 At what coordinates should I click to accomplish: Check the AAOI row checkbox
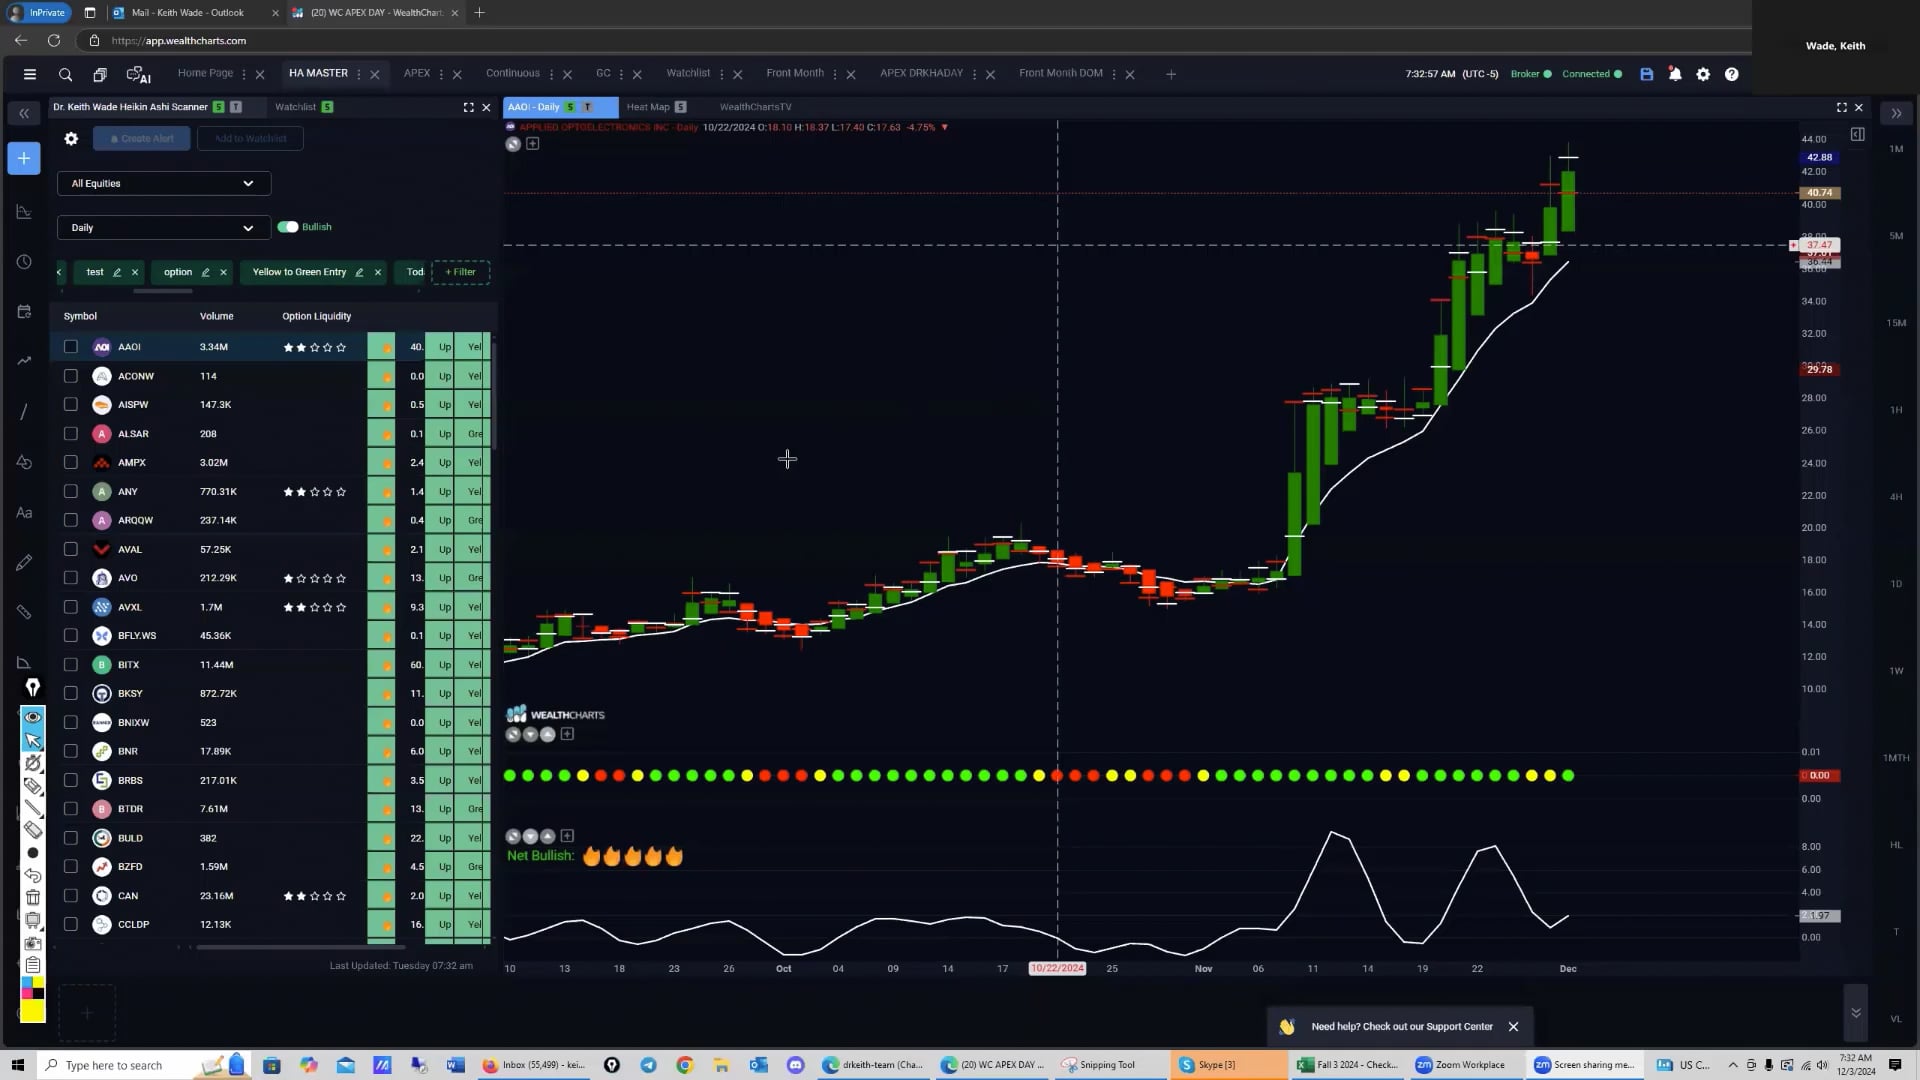click(x=70, y=347)
